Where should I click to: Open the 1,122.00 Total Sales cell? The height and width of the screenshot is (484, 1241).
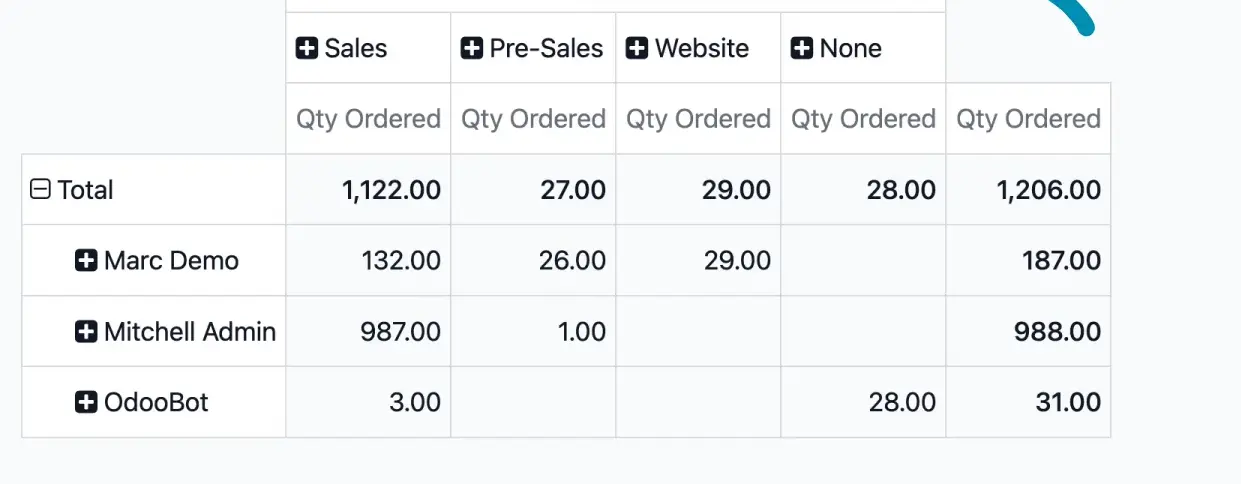(391, 190)
